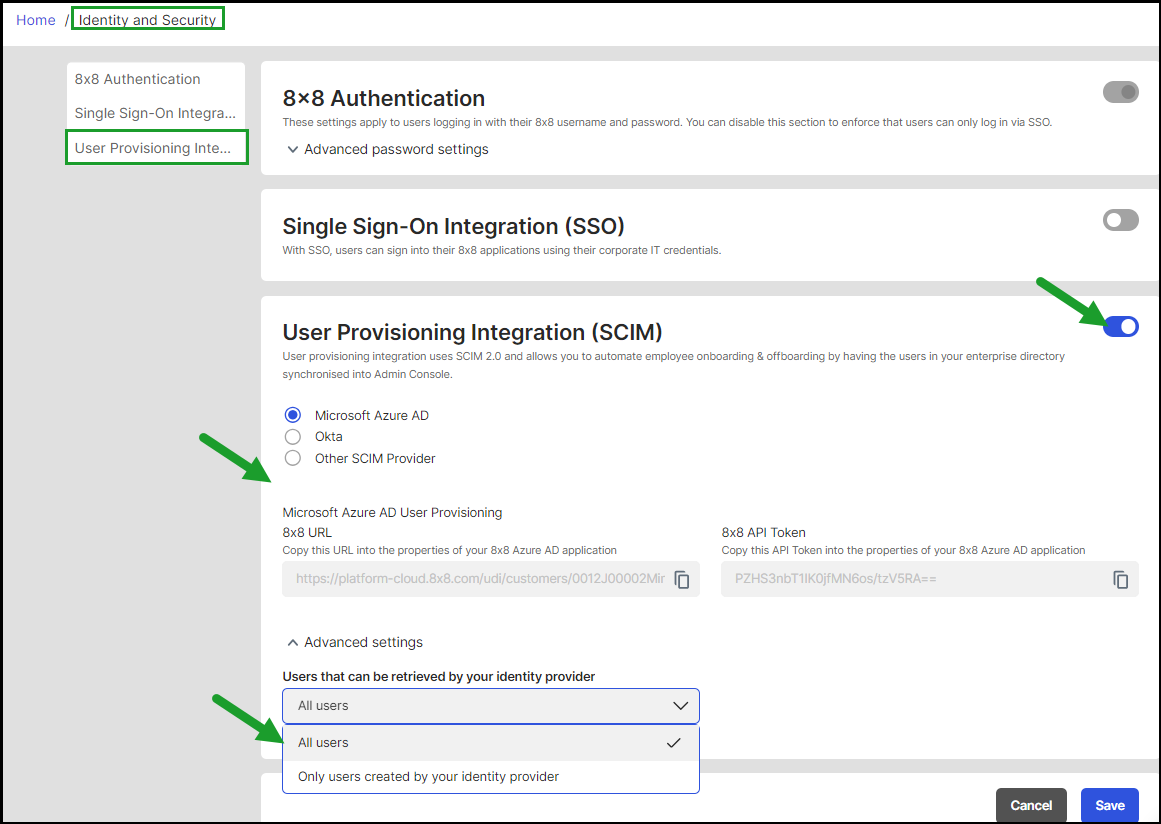Image resolution: width=1161 pixels, height=824 pixels.
Task: Pick the checked "All users" entry in the list
Action: point(490,743)
